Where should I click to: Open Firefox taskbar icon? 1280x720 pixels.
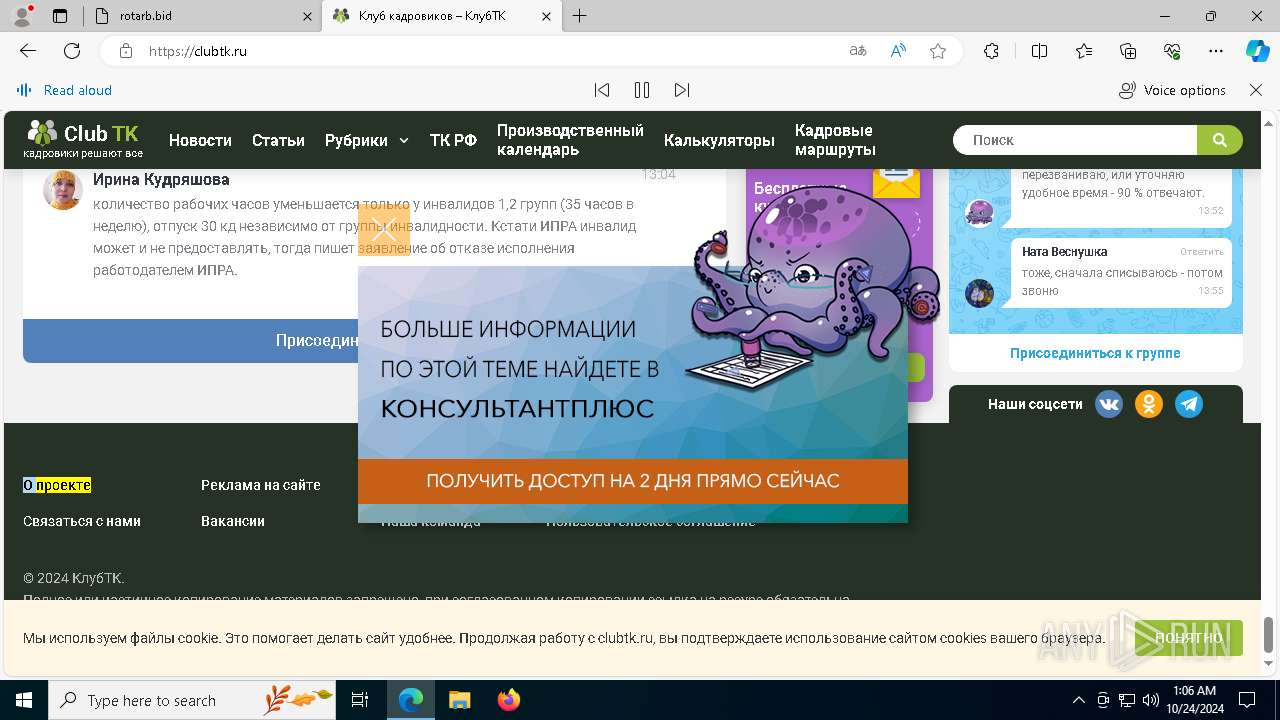pyautogui.click(x=508, y=700)
